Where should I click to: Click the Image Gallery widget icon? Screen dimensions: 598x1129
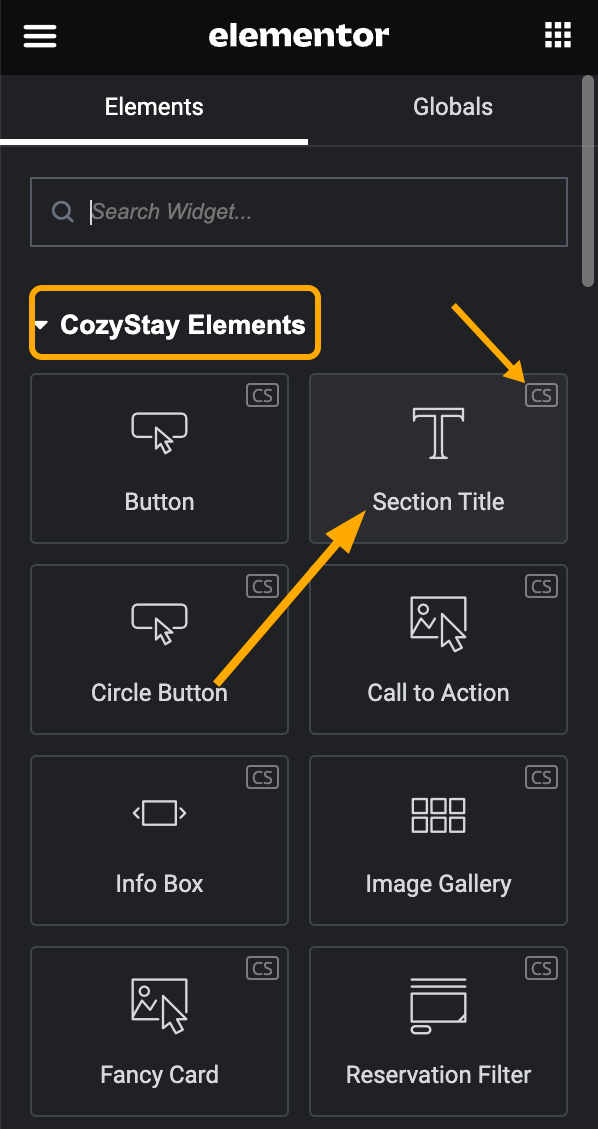(437, 814)
